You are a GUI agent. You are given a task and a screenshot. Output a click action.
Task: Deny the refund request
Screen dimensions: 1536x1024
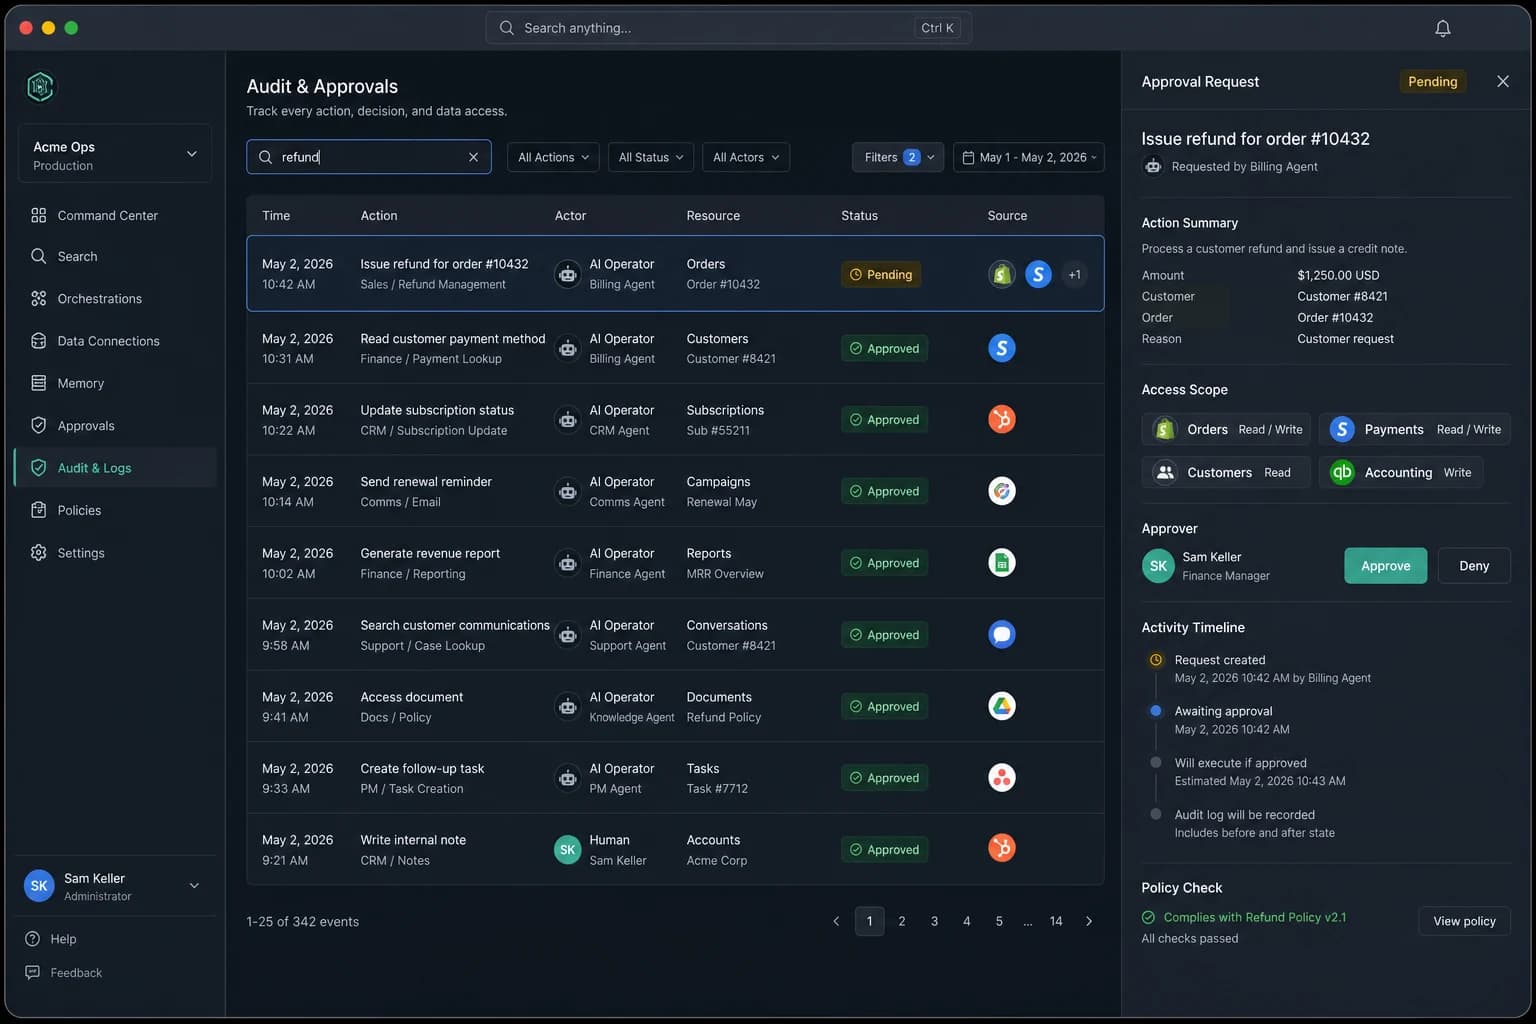click(x=1474, y=566)
